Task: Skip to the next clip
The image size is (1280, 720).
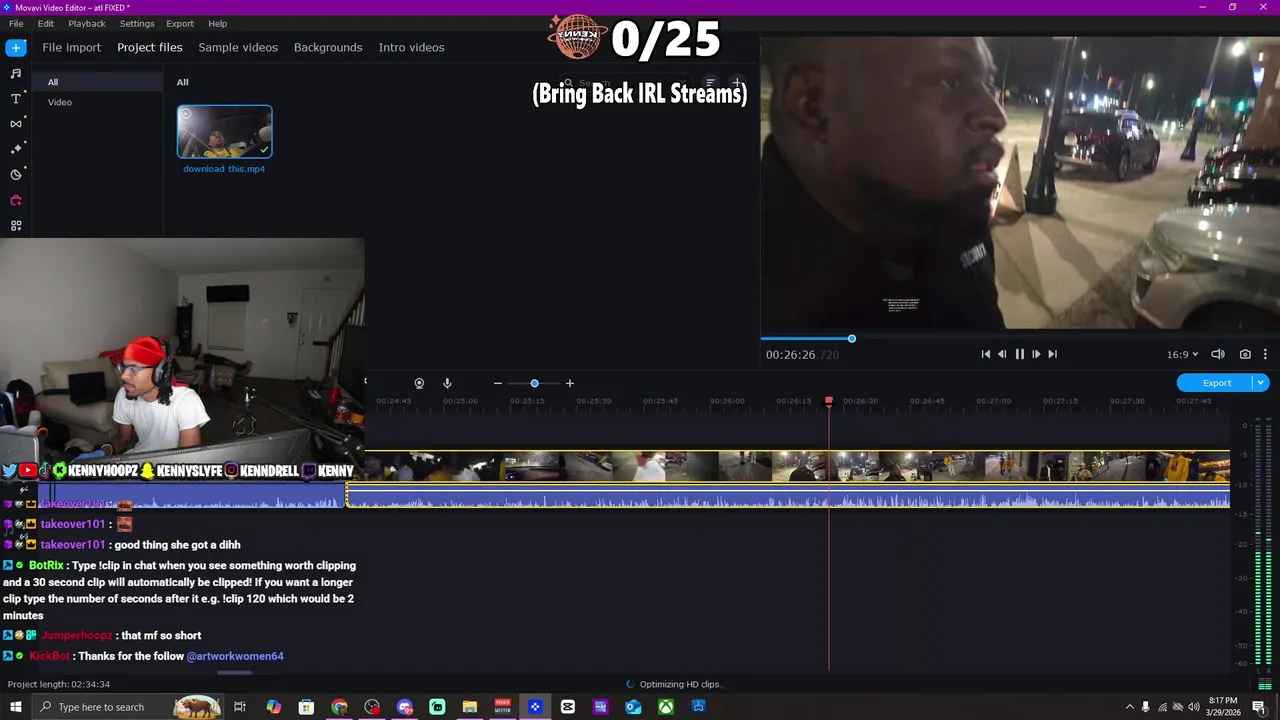Action: pyautogui.click(x=1052, y=354)
